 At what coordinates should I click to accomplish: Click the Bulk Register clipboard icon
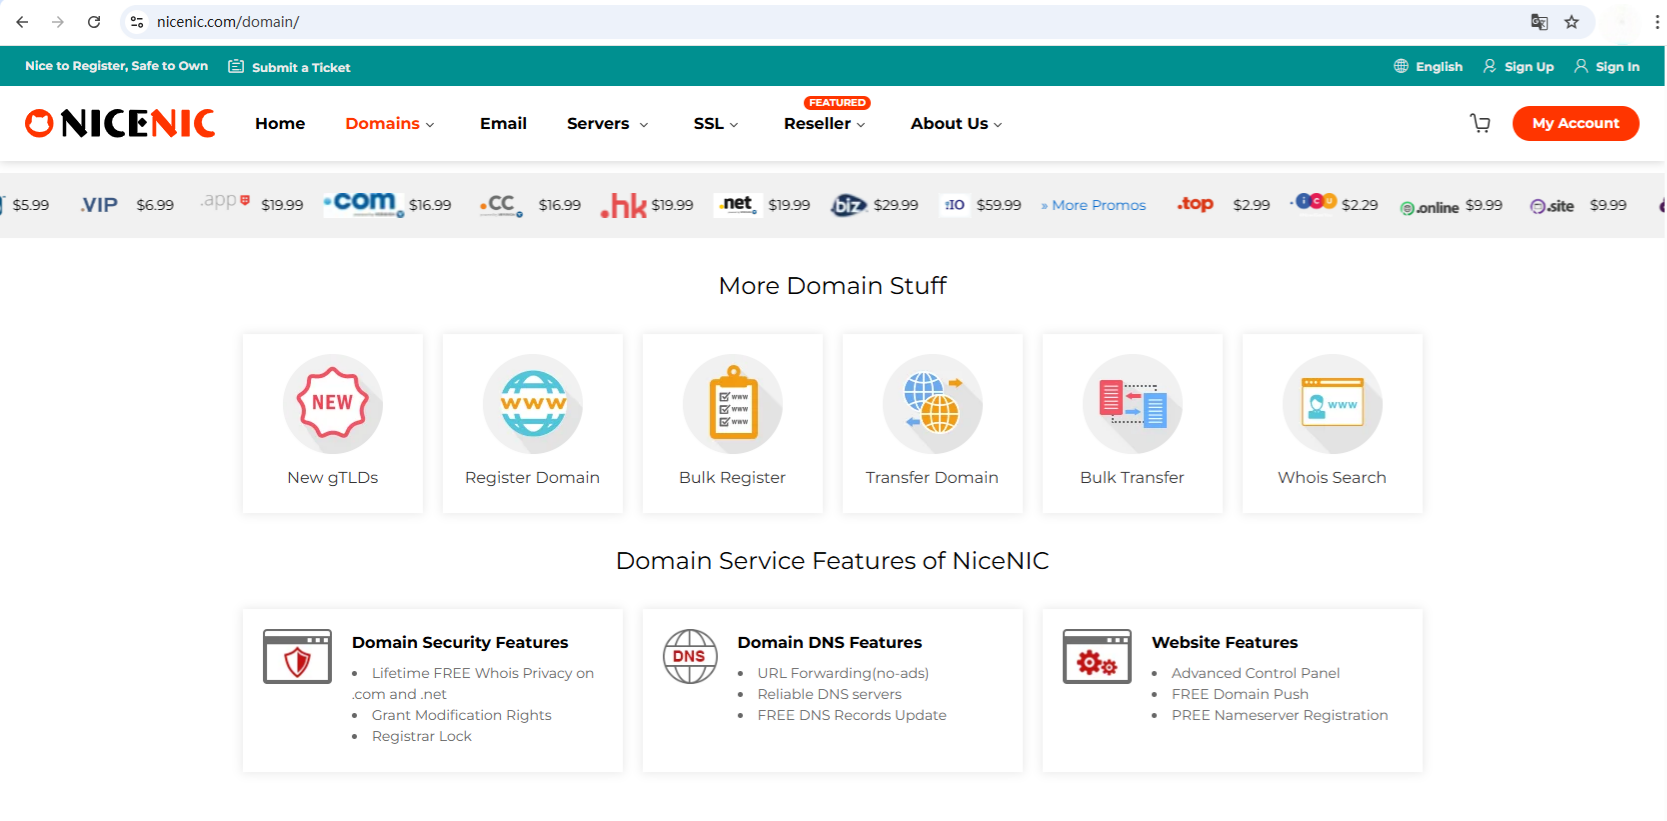(x=733, y=403)
